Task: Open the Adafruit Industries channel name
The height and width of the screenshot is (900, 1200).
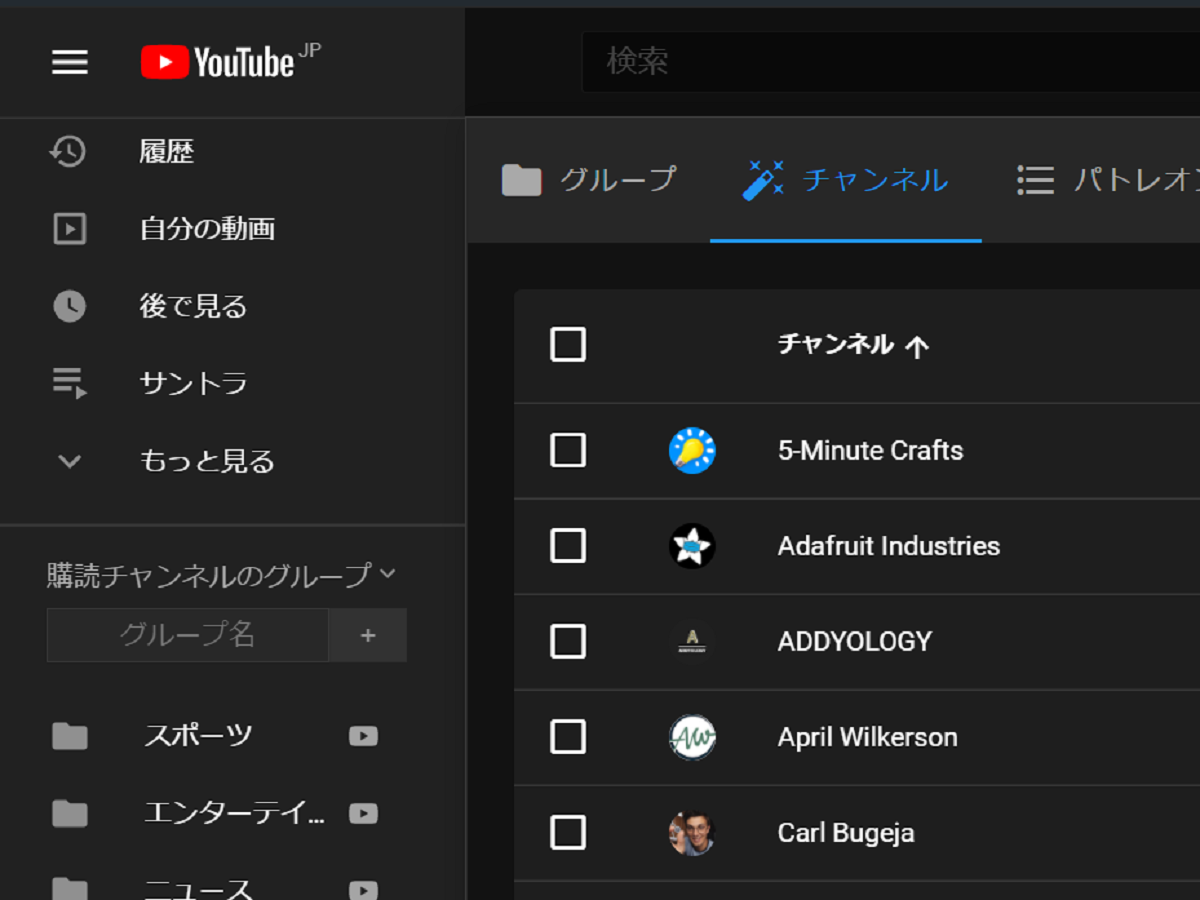Action: coord(889,546)
